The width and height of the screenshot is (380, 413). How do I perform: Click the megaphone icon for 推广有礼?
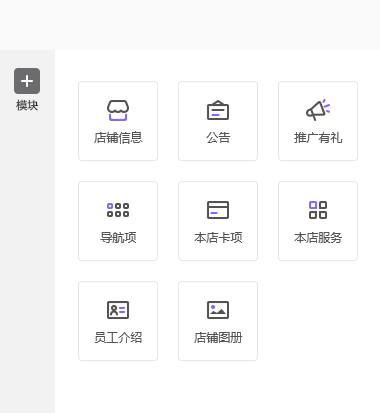tap(318, 110)
